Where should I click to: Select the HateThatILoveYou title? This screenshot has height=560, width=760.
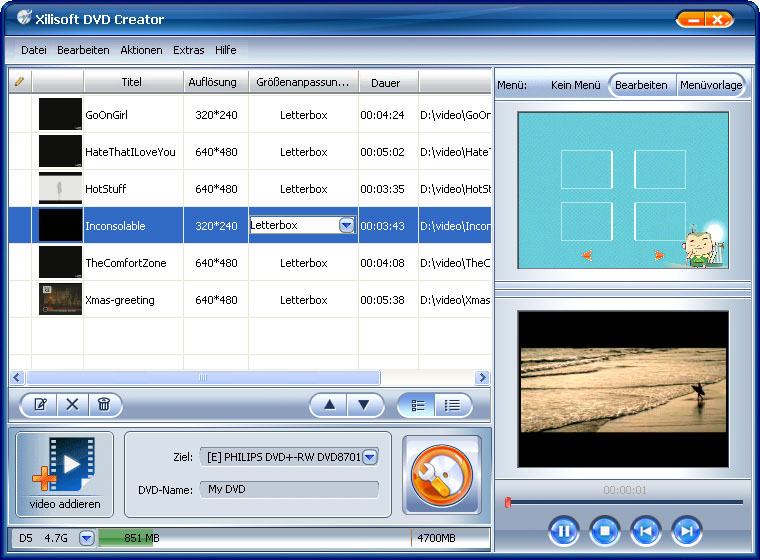[x=130, y=152]
